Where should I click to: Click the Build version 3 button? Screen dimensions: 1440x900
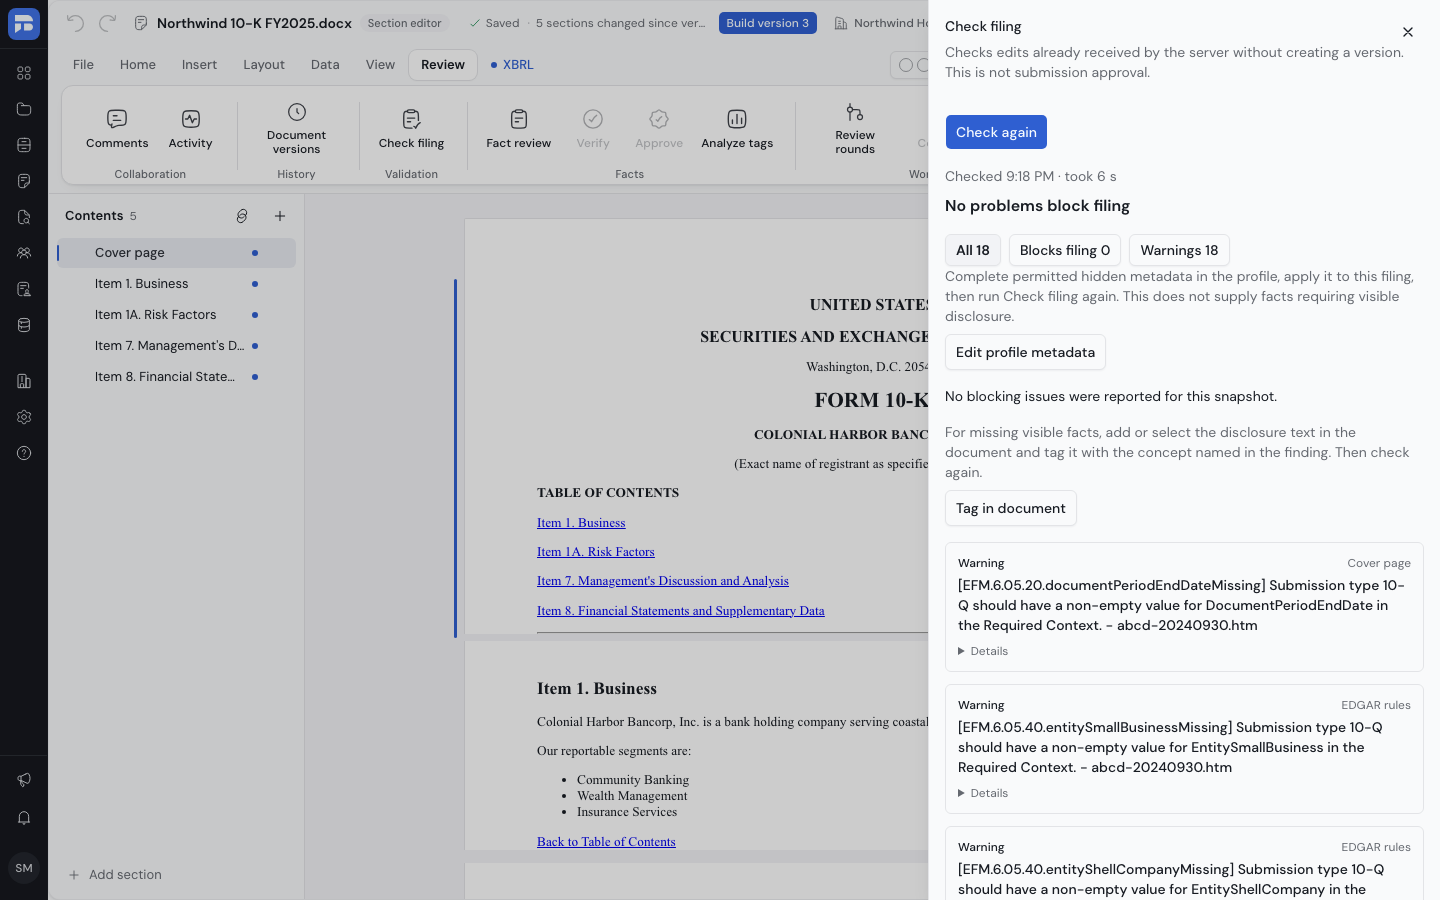coord(768,23)
